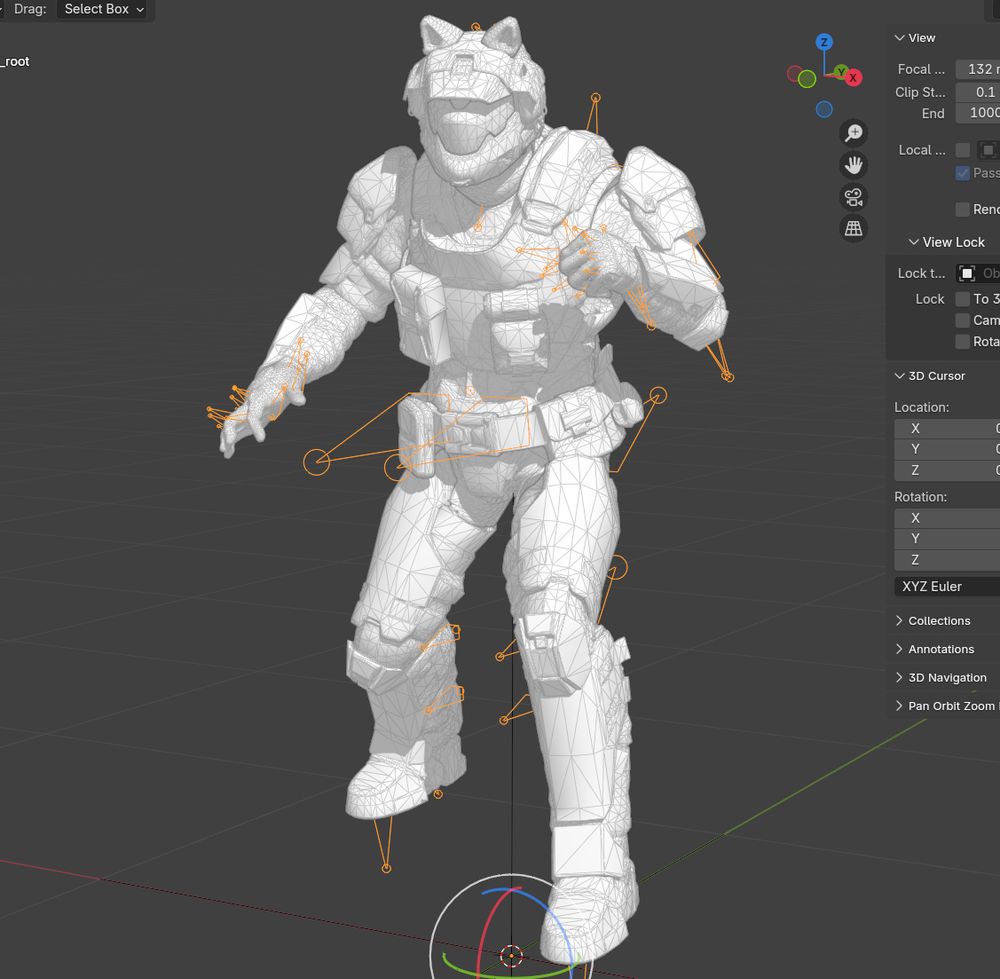Collapse the View Lock subpanel
Viewport: 1000px width, 979px height.
point(946,242)
